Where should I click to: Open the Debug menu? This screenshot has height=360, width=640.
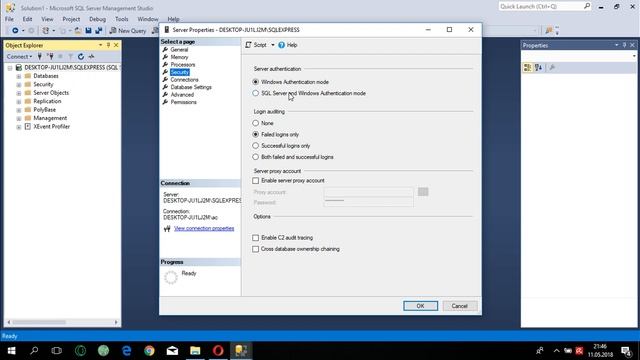click(97, 19)
